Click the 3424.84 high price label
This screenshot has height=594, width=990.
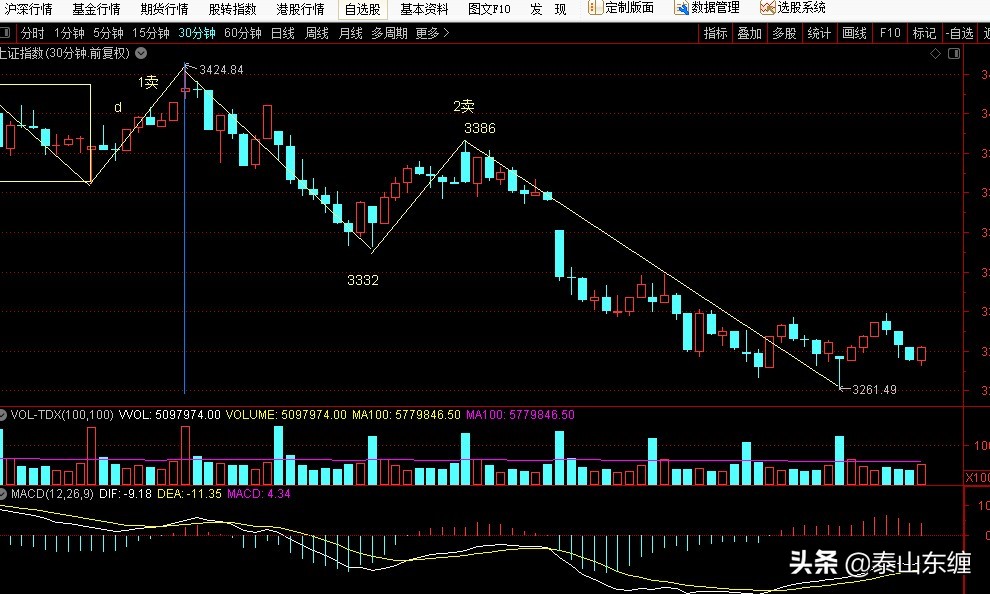click(x=221, y=70)
